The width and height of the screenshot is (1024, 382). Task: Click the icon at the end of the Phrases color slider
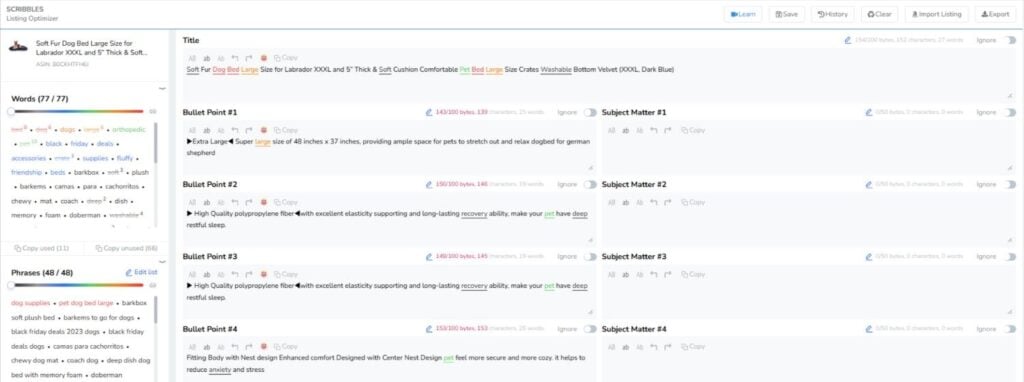153,285
